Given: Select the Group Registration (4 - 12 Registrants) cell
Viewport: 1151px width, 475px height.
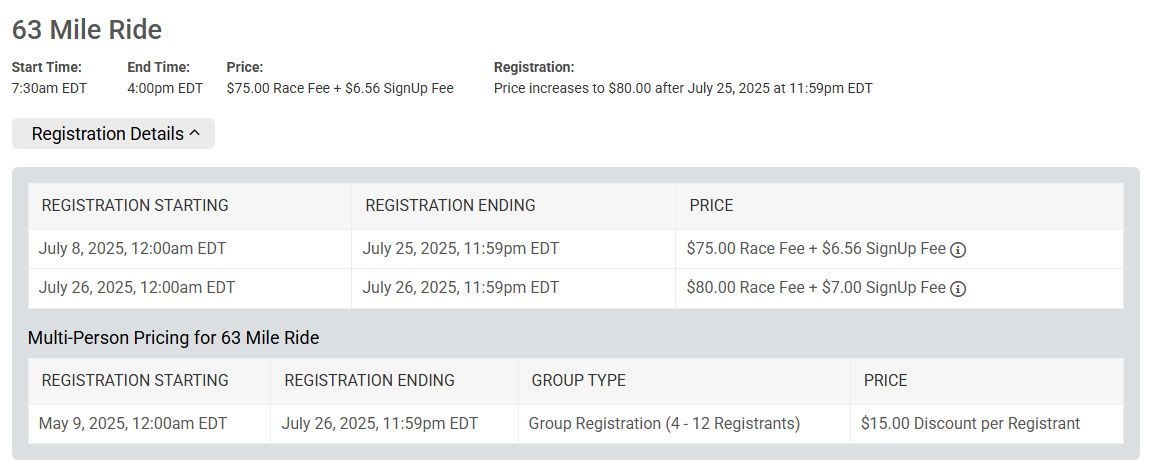Looking at the screenshot, I should [684, 424].
